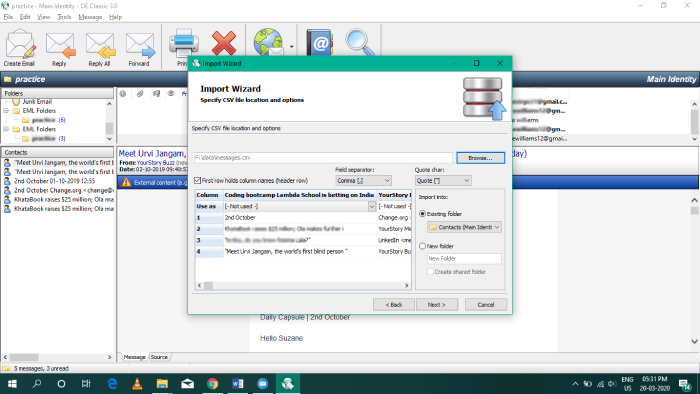Open the Tools menu

[64, 17]
